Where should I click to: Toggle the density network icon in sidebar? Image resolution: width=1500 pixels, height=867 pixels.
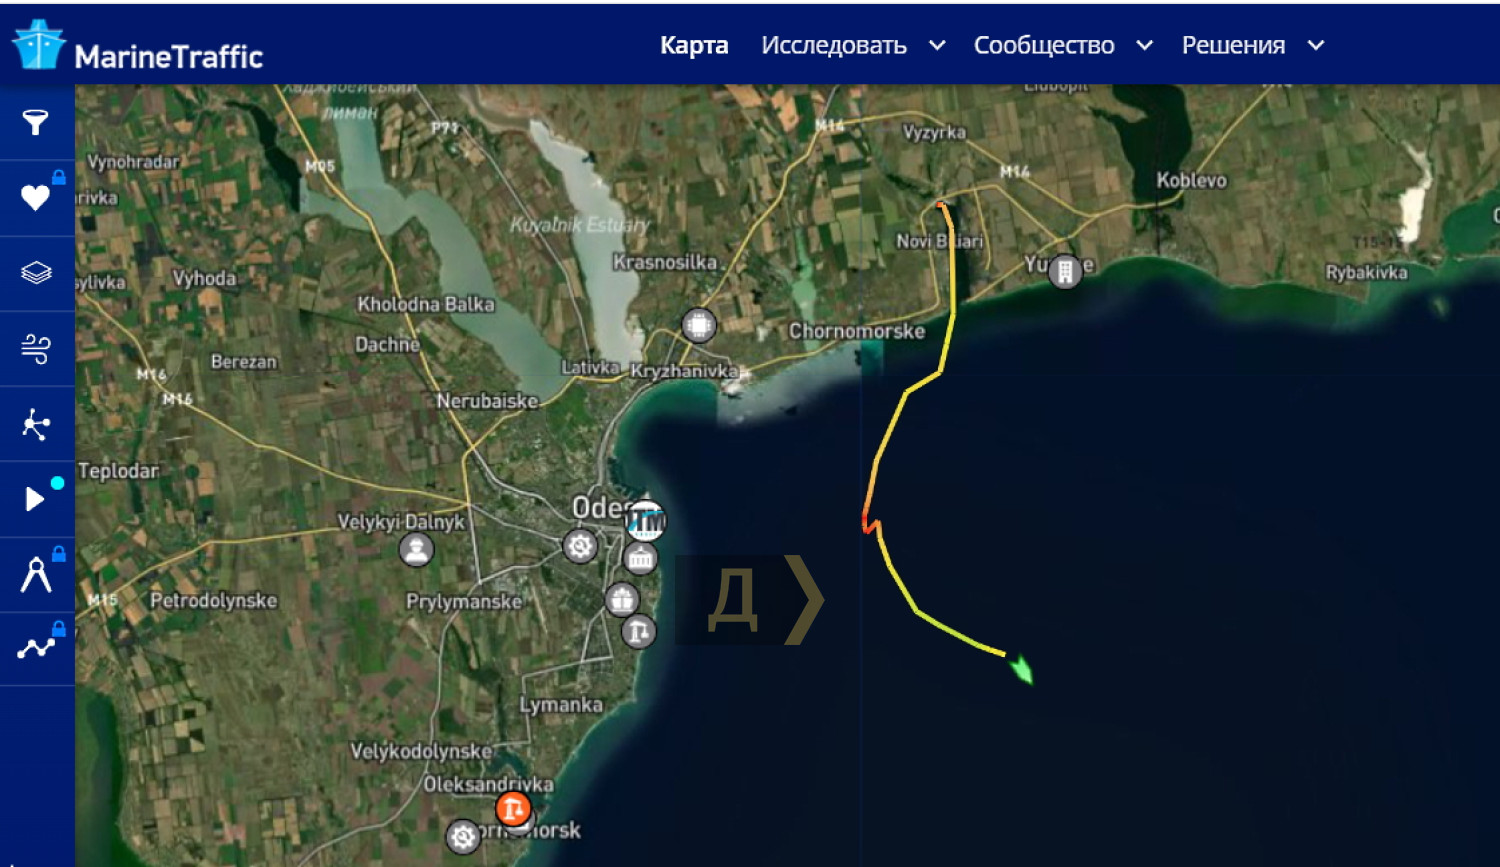(36, 424)
